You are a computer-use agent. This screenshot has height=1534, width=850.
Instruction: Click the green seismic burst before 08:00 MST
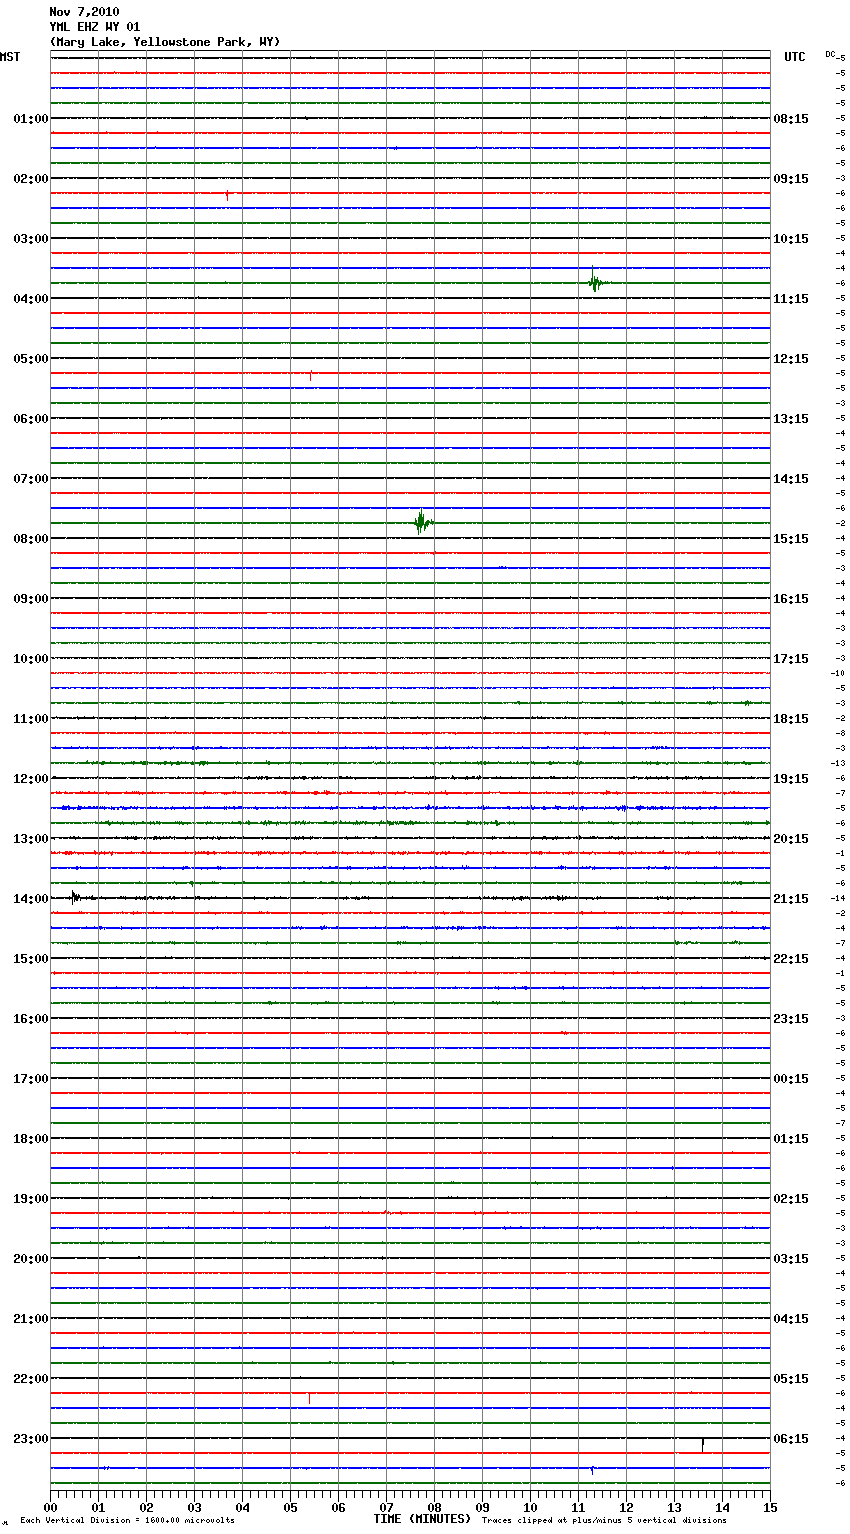[x=423, y=522]
